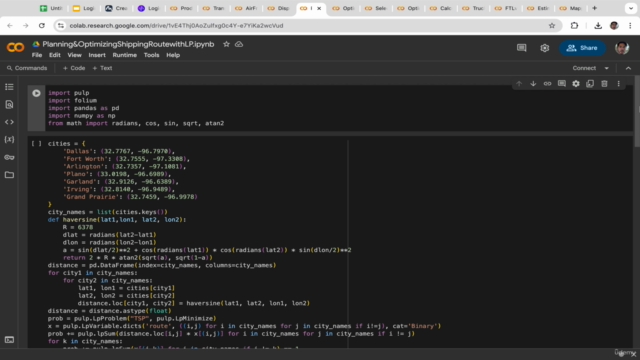640x360 pixels.
Task: Open the Table of contents sidebar panel
Action: coord(9,87)
